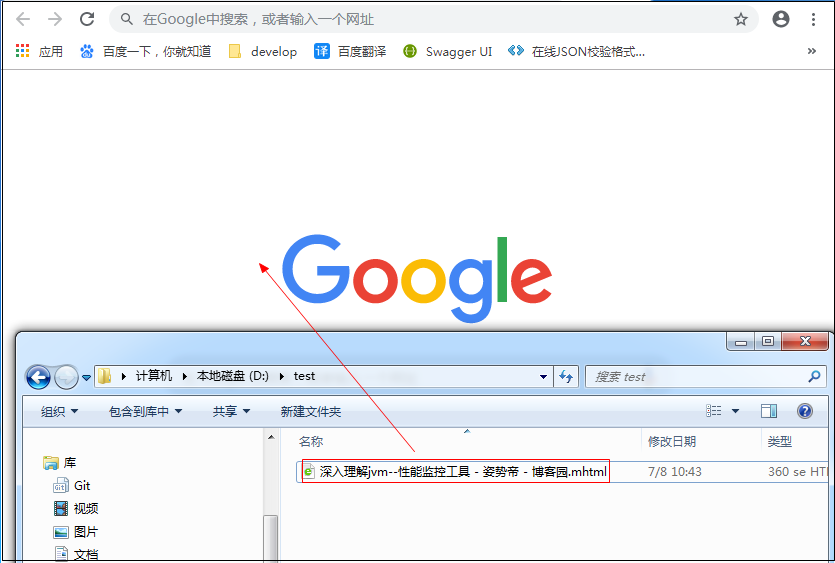Select the 图片 library in the sidebar
Viewport: 835px width, 563px height.
[76, 532]
